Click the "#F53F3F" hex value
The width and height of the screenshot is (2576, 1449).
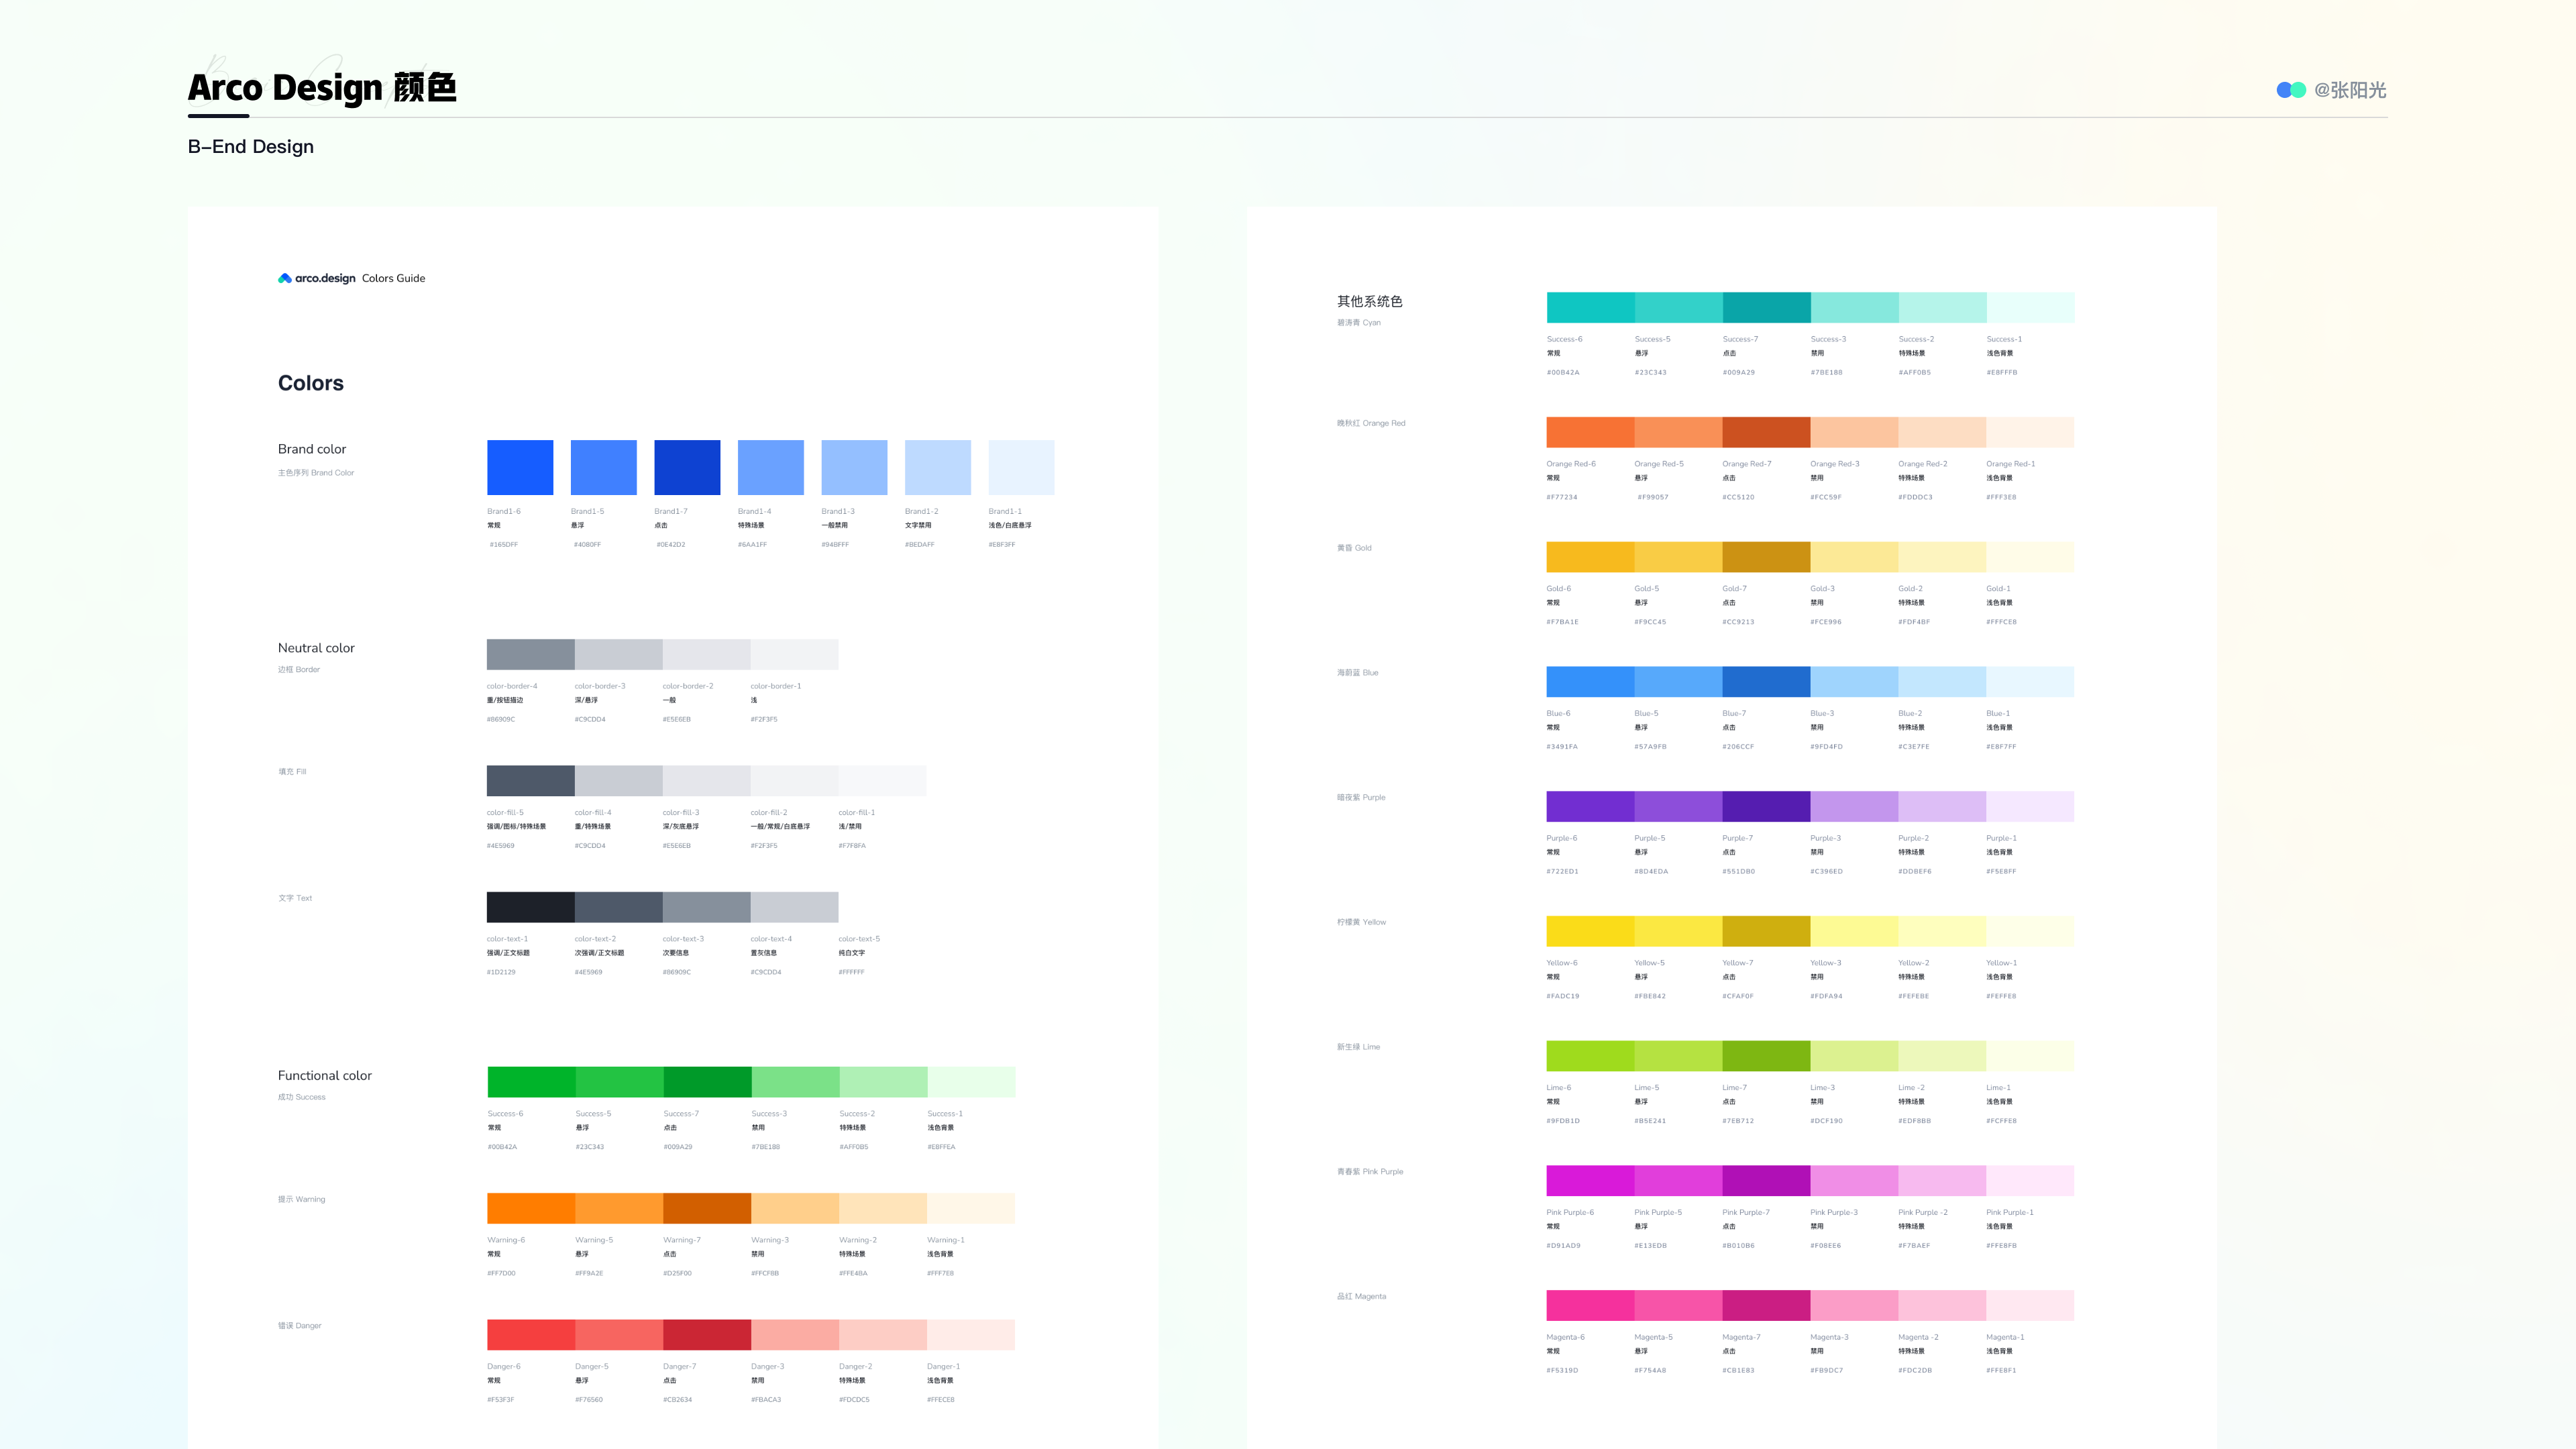501,1400
